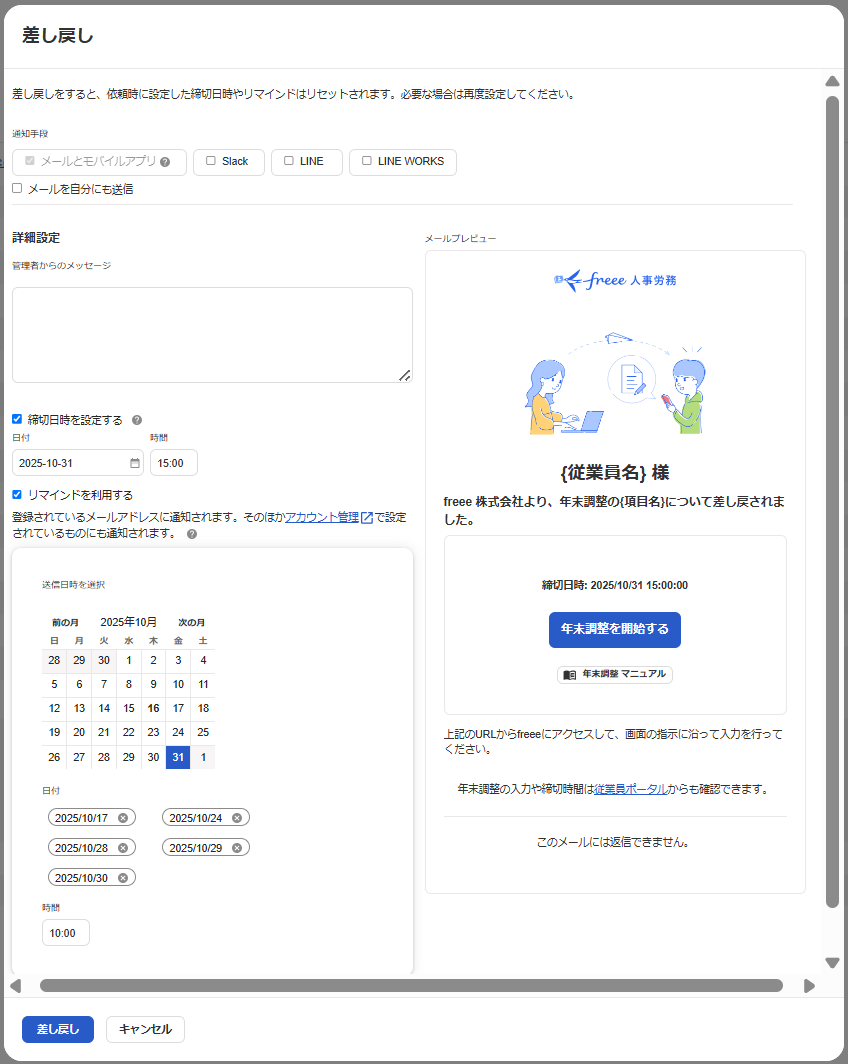Go to 次の月 in the calendar
Image resolution: width=848 pixels, height=1064 pixels.
click(x=191, y=622)
